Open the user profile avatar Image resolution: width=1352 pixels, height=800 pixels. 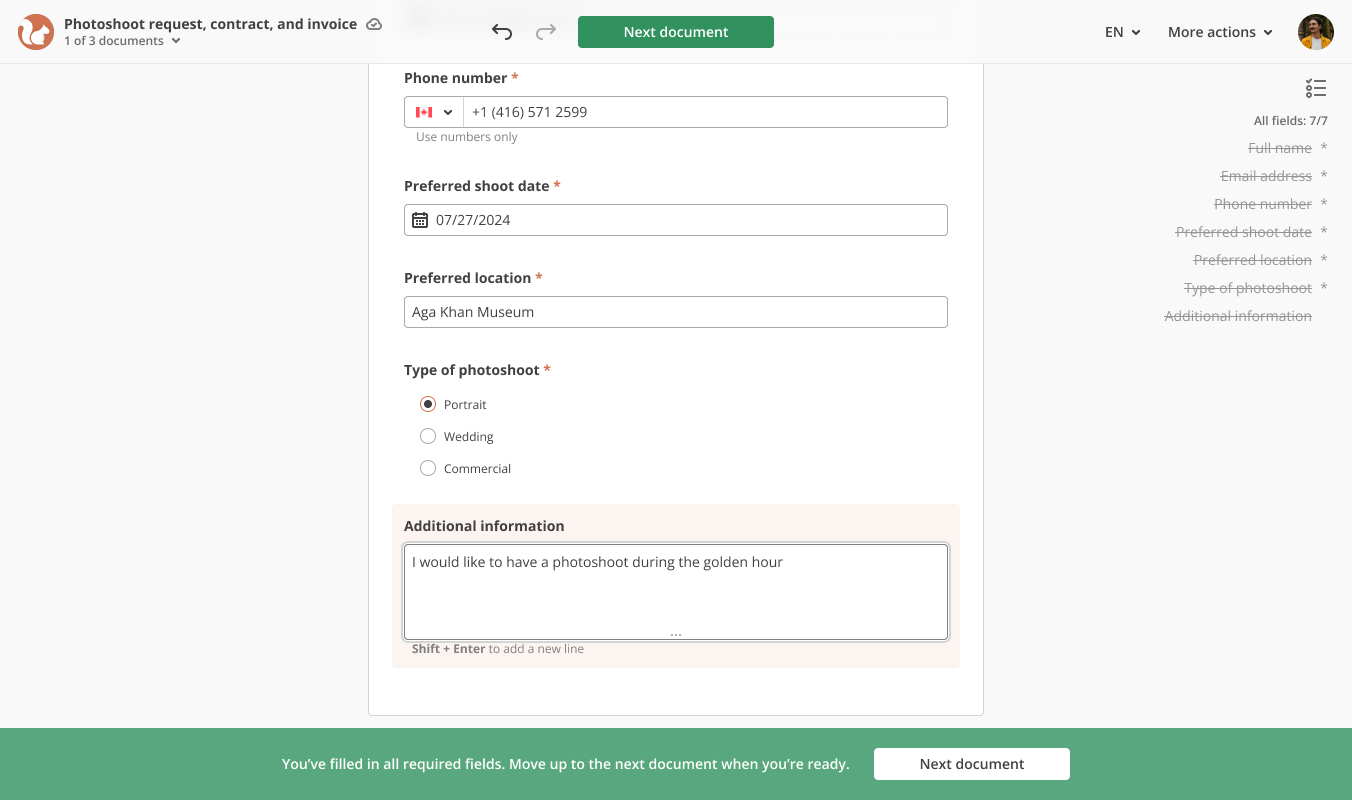tap(1316, 32)
